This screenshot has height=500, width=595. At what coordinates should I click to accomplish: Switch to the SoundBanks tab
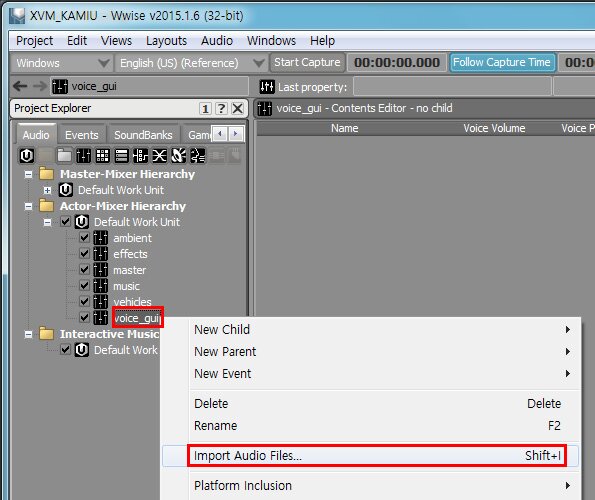(143, 135)
